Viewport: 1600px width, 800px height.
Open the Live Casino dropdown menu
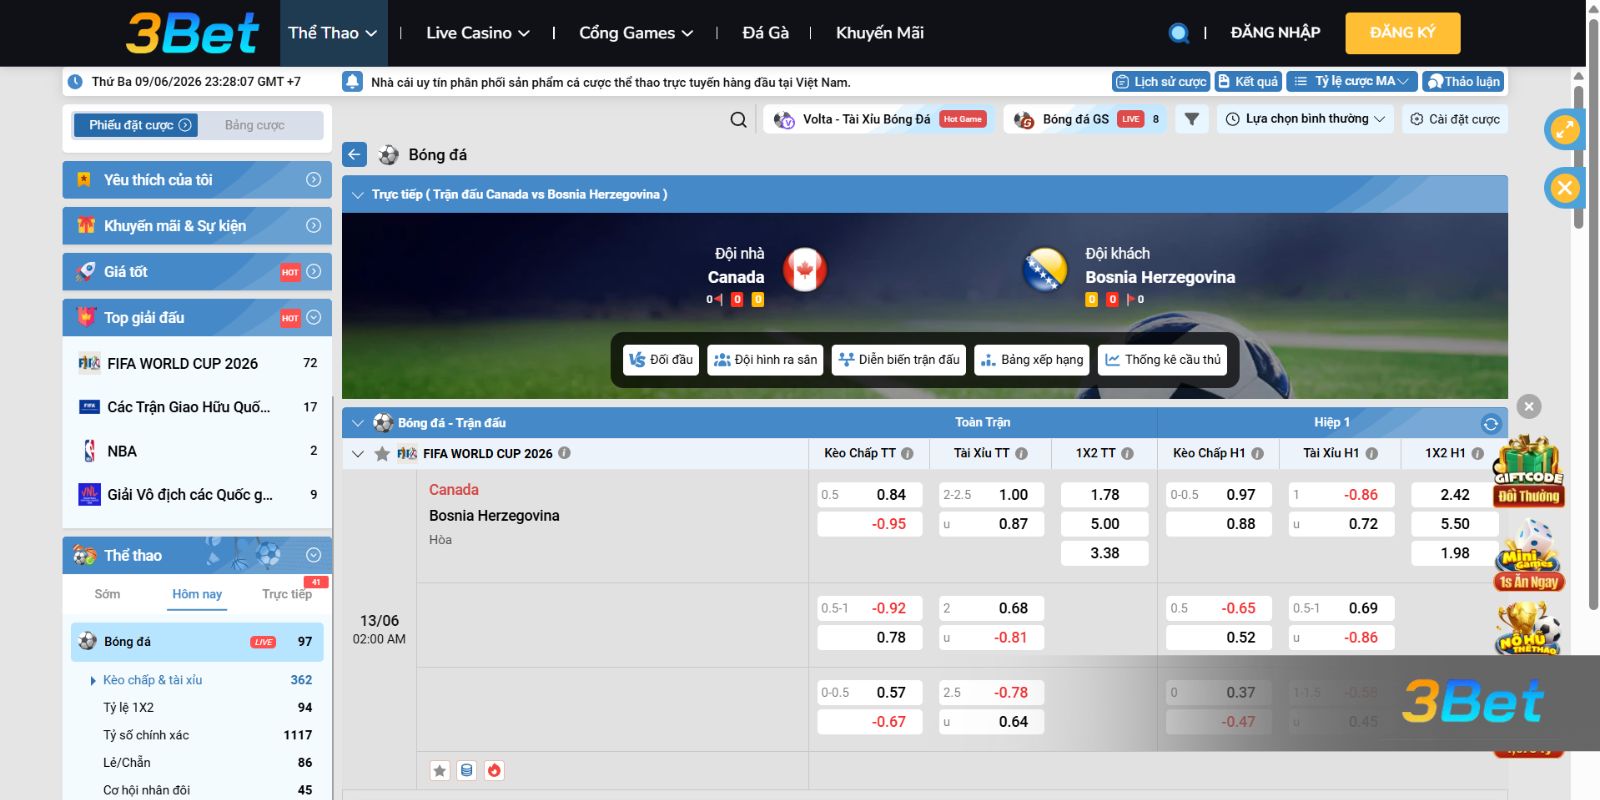point(478,33)
